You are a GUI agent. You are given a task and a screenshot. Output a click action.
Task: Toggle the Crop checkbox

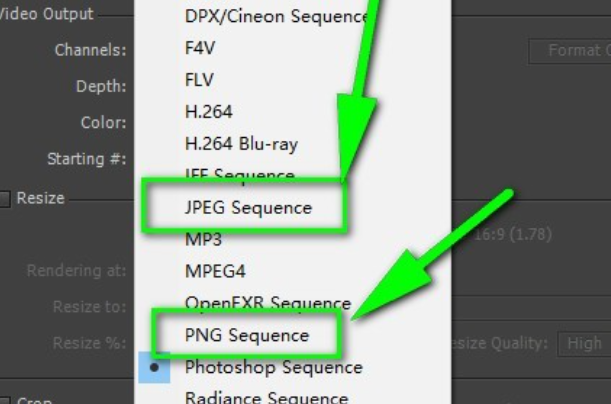tap(6, 399)
